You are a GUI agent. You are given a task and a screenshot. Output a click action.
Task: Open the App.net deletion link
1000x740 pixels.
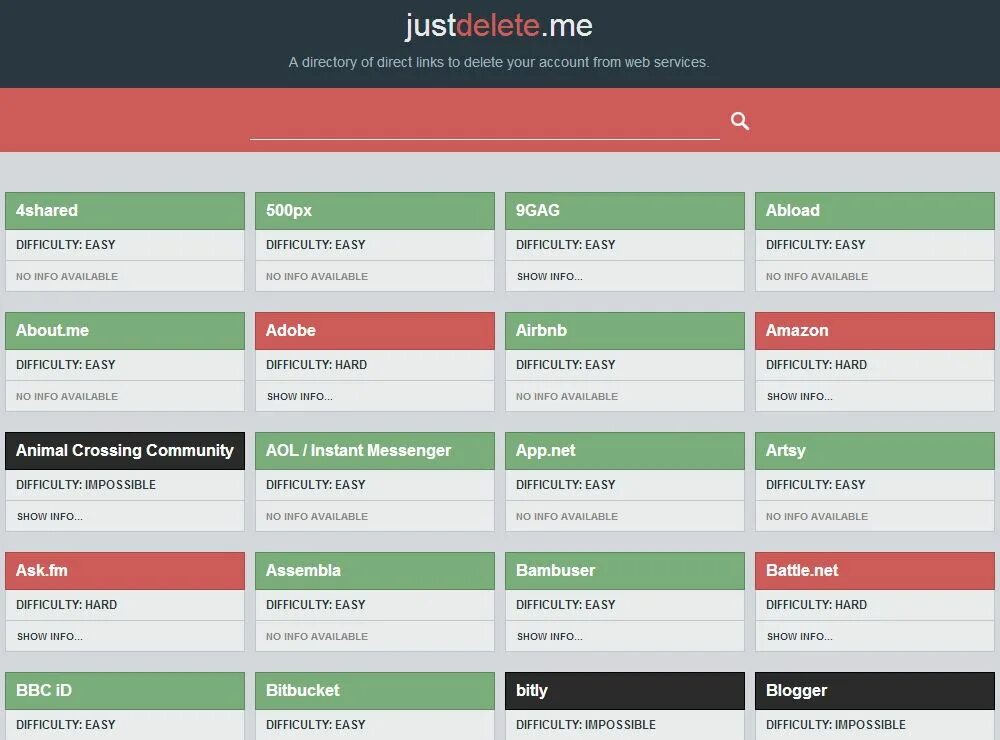(x=625, y=450)
